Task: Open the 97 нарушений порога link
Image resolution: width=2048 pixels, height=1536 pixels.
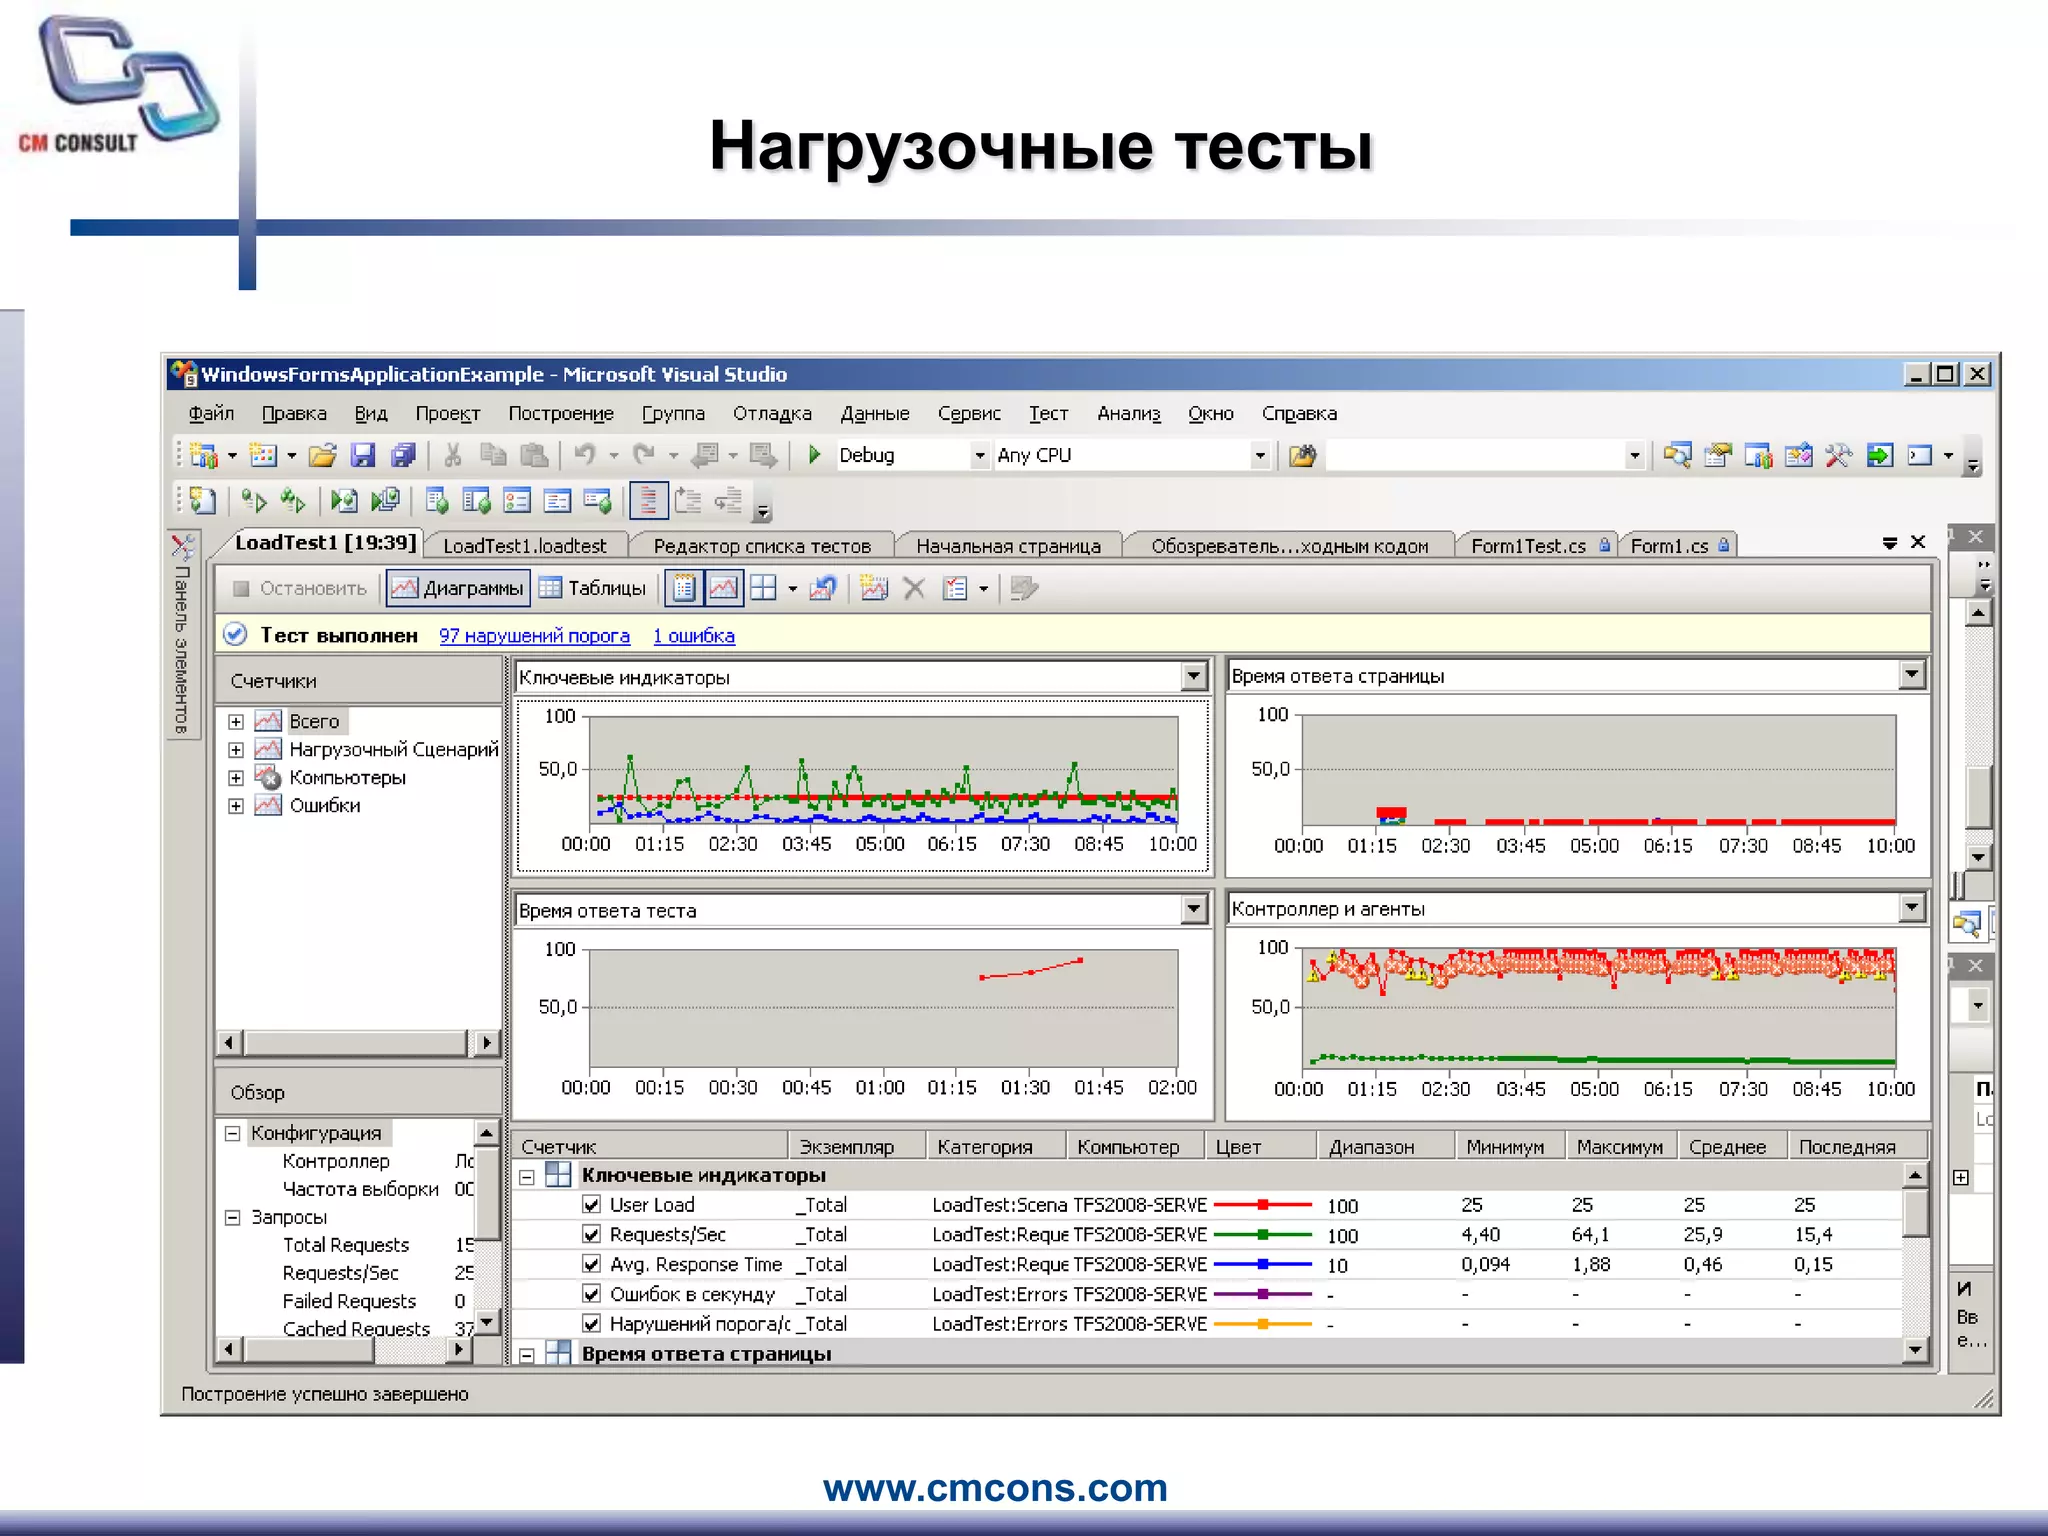Action: click(534, 636)
